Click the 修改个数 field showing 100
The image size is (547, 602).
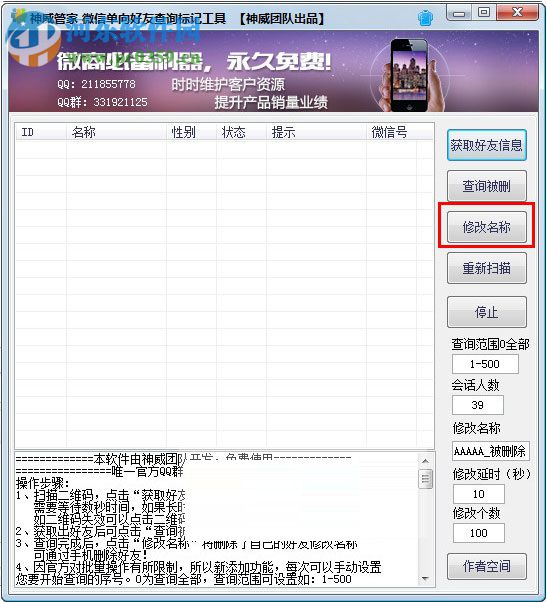pyautogui.click(x=479, y=533)
